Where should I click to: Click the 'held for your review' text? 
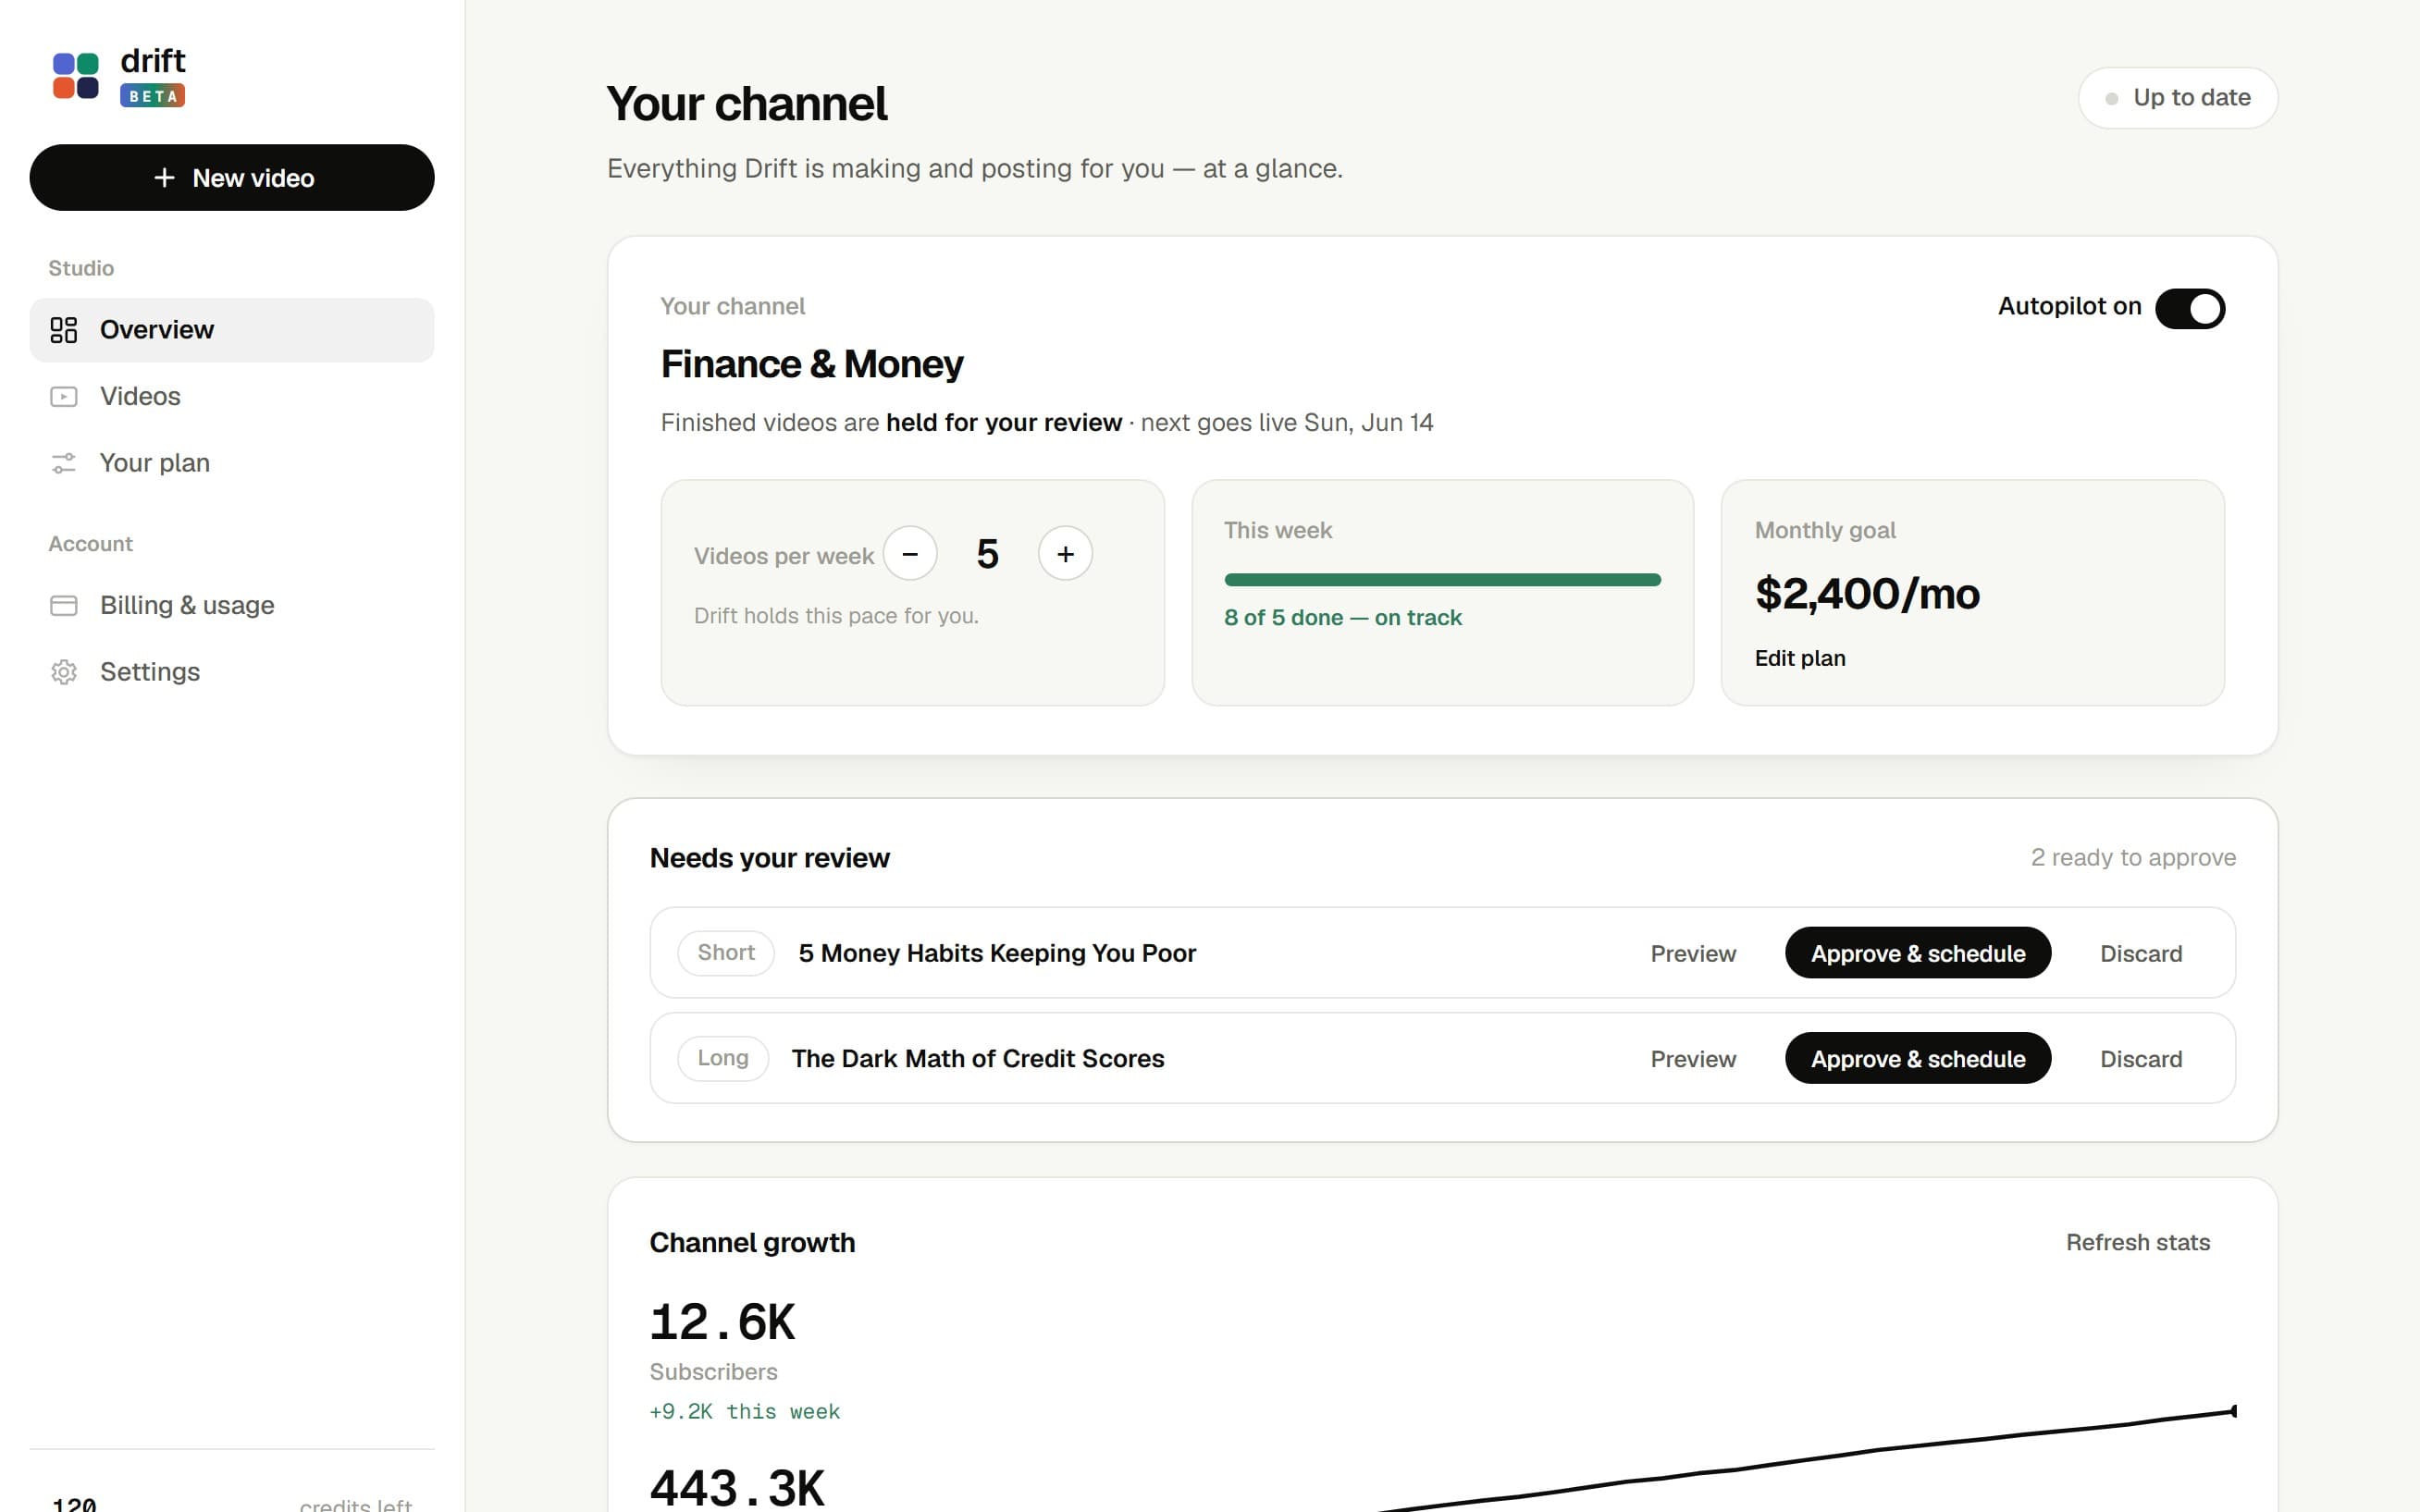tap(1004, 423)
